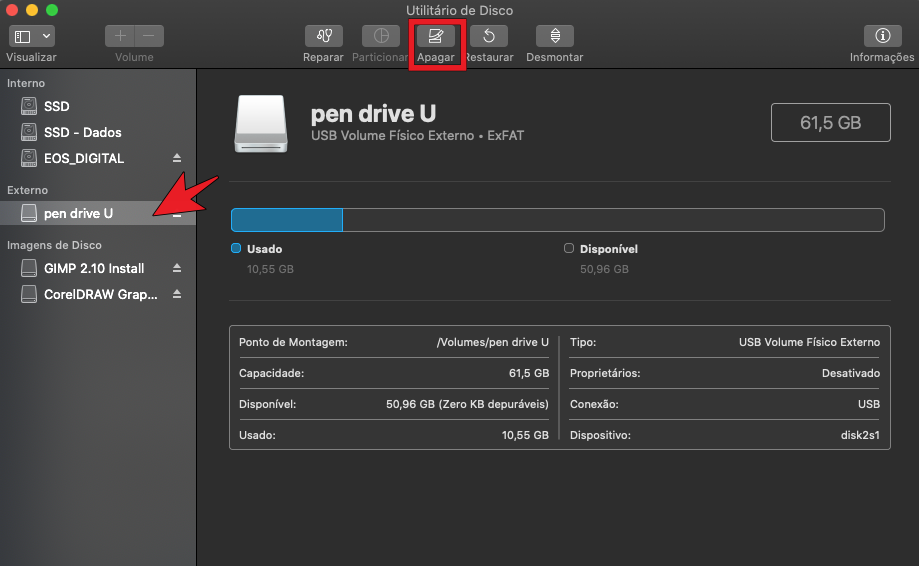Eject the EOS_DIGITAL volume

pos(177,158)
